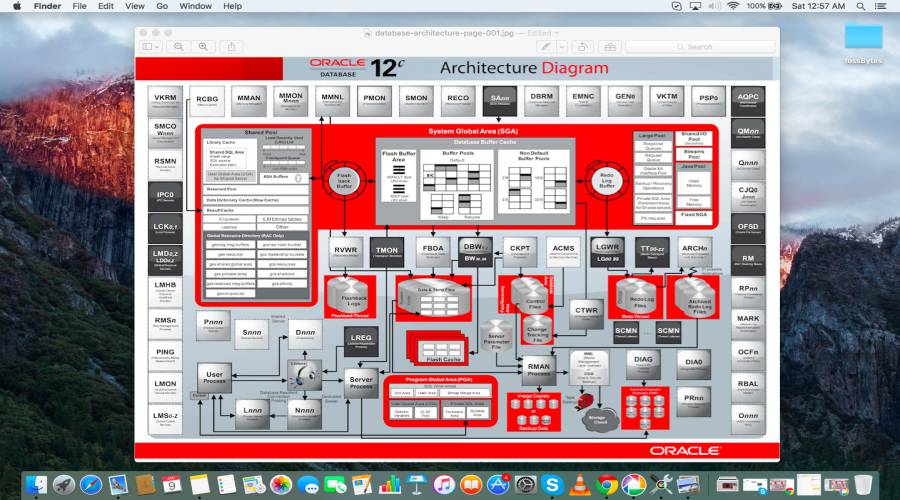Open the Share menu in Preview toolbar
The image size is (900, 500).
click(x=231, y=46)
